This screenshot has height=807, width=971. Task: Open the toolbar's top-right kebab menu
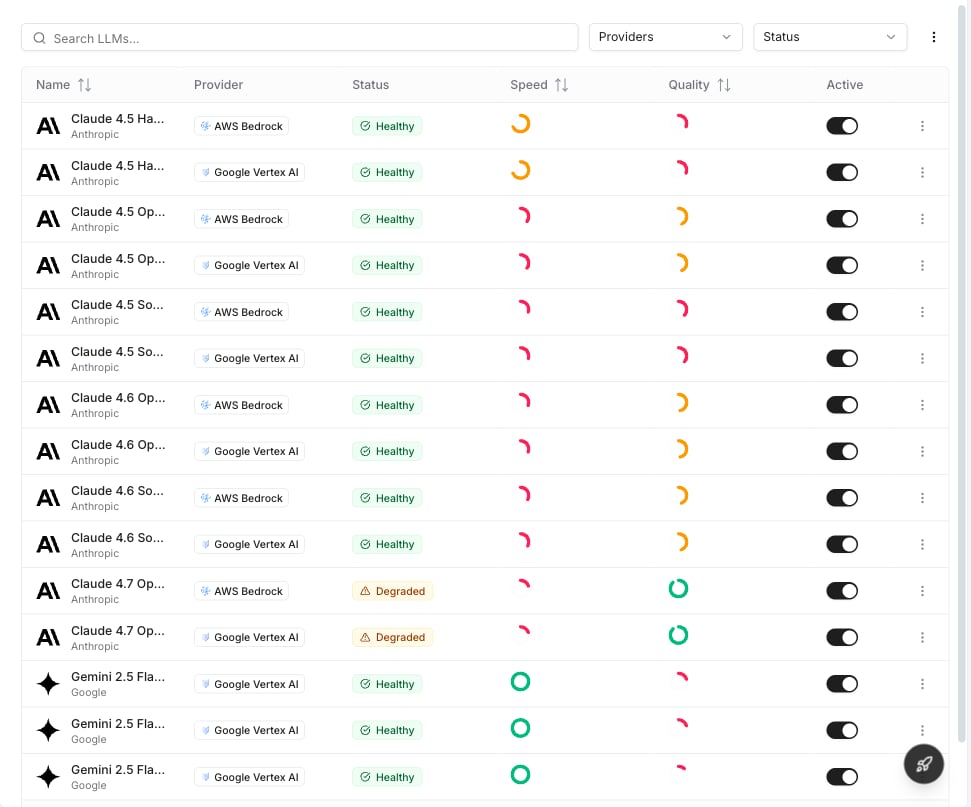click(x=933, y=37)
